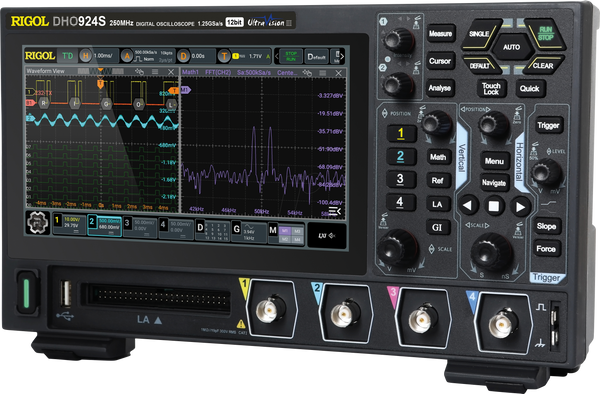Push the GI hardware key
600x394 pixels.
coord(437,227)
